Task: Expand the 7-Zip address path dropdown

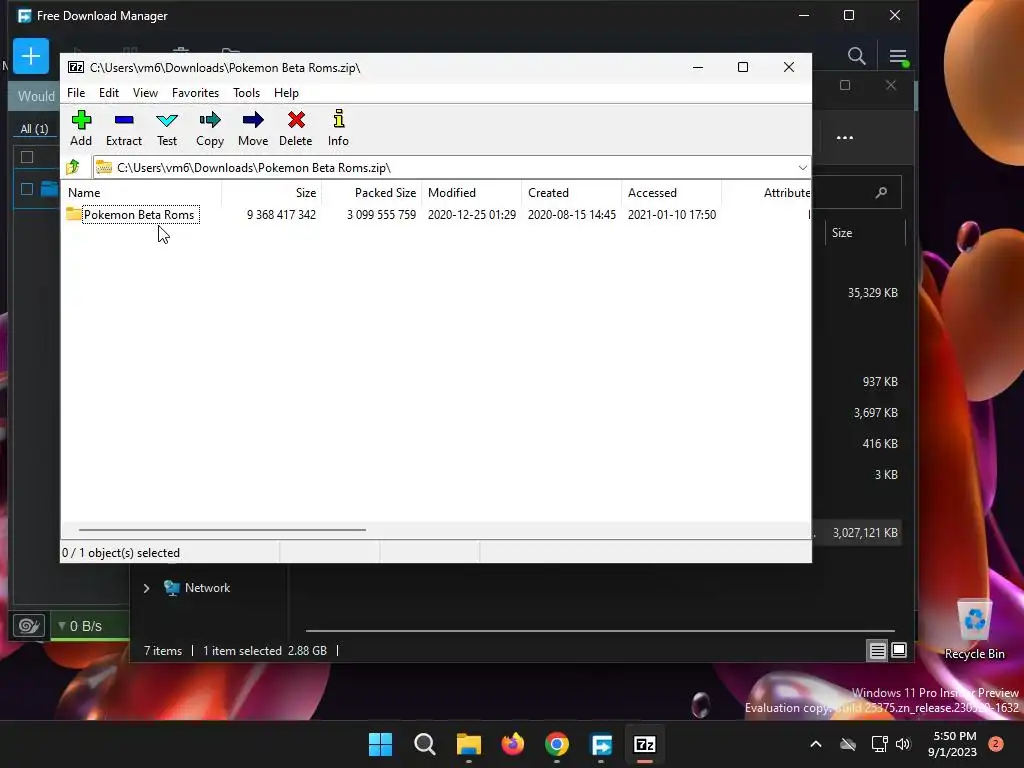Action: coord(803,167)
